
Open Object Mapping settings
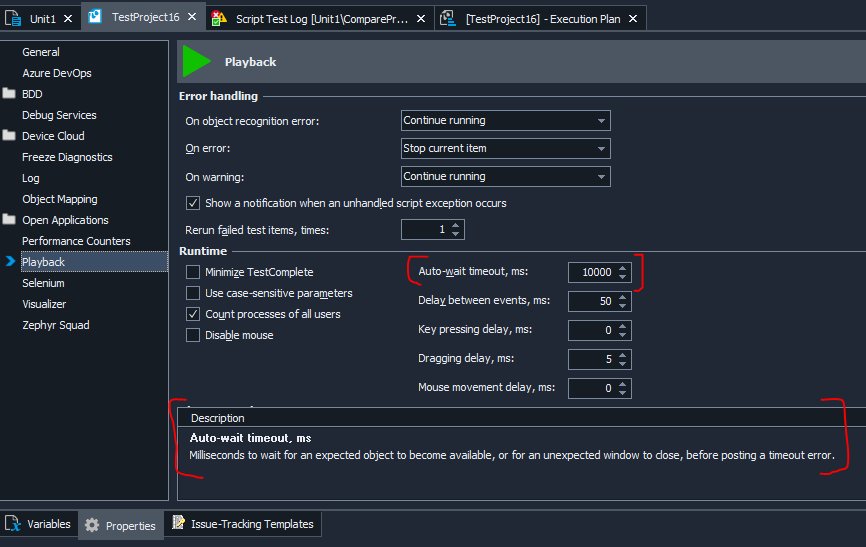[x=60, y=199]
